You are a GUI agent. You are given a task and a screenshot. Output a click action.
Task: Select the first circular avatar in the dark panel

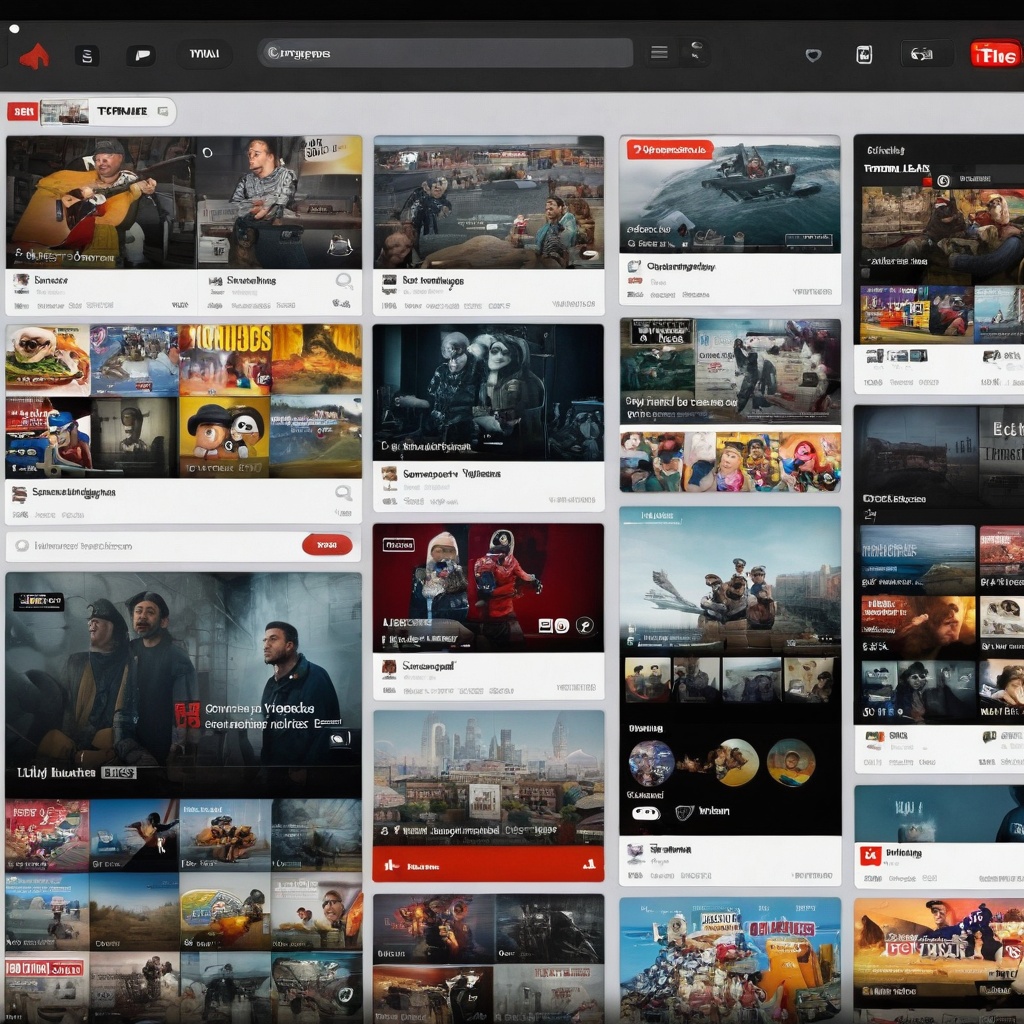click(x=650, y=762)
